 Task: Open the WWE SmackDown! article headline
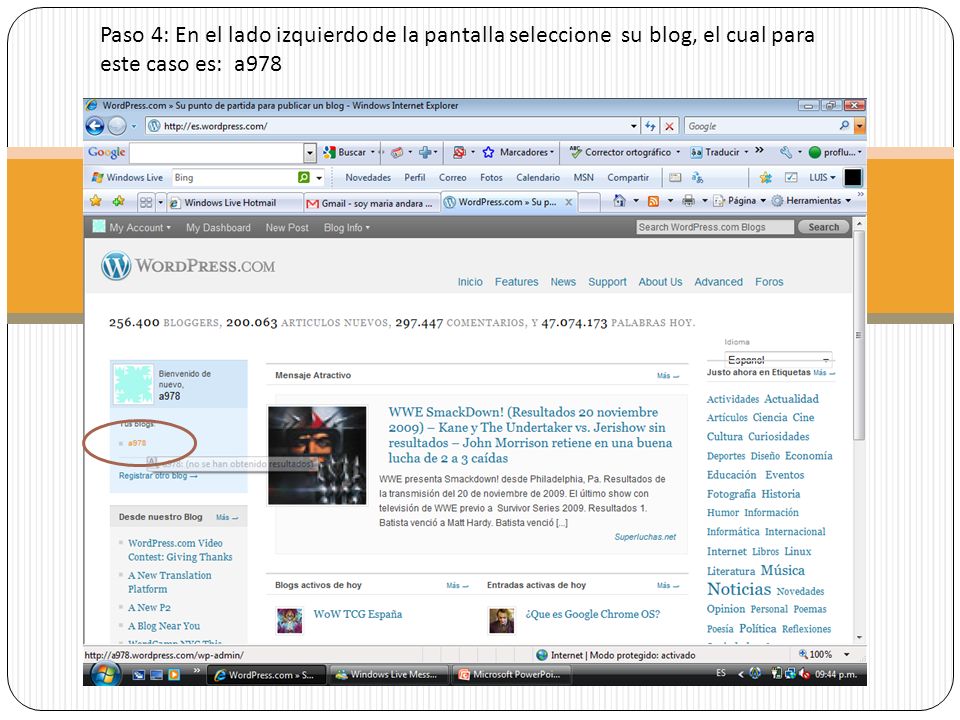(530, 435)
